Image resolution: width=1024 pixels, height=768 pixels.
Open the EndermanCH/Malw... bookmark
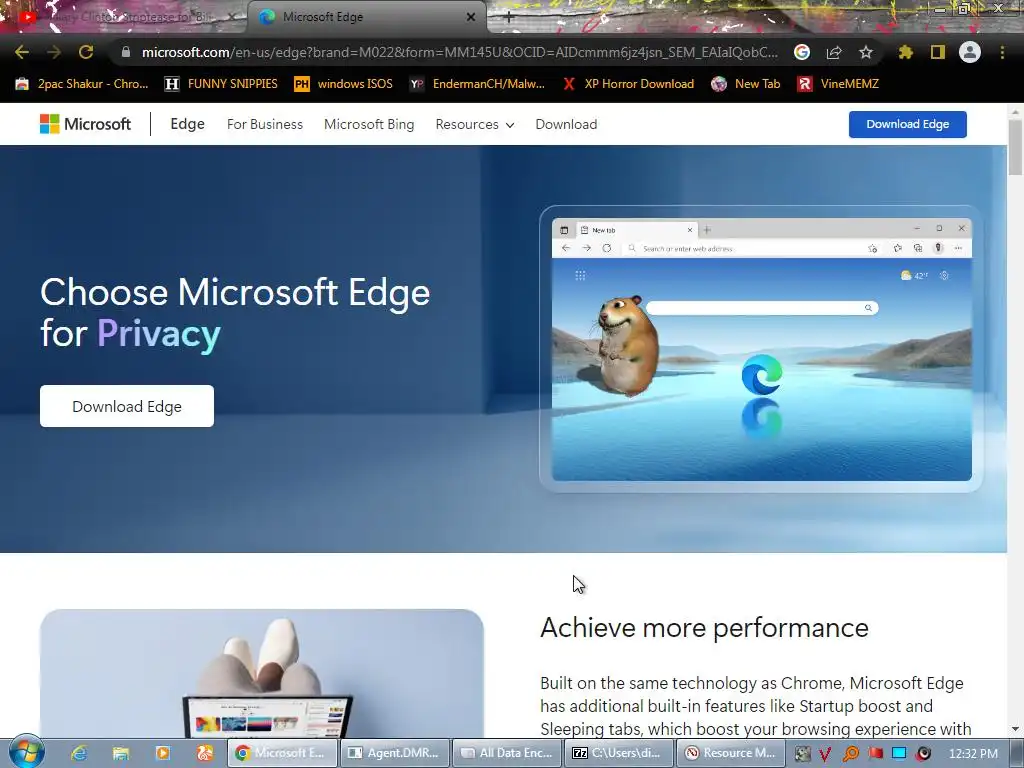(x=477, y=84)
